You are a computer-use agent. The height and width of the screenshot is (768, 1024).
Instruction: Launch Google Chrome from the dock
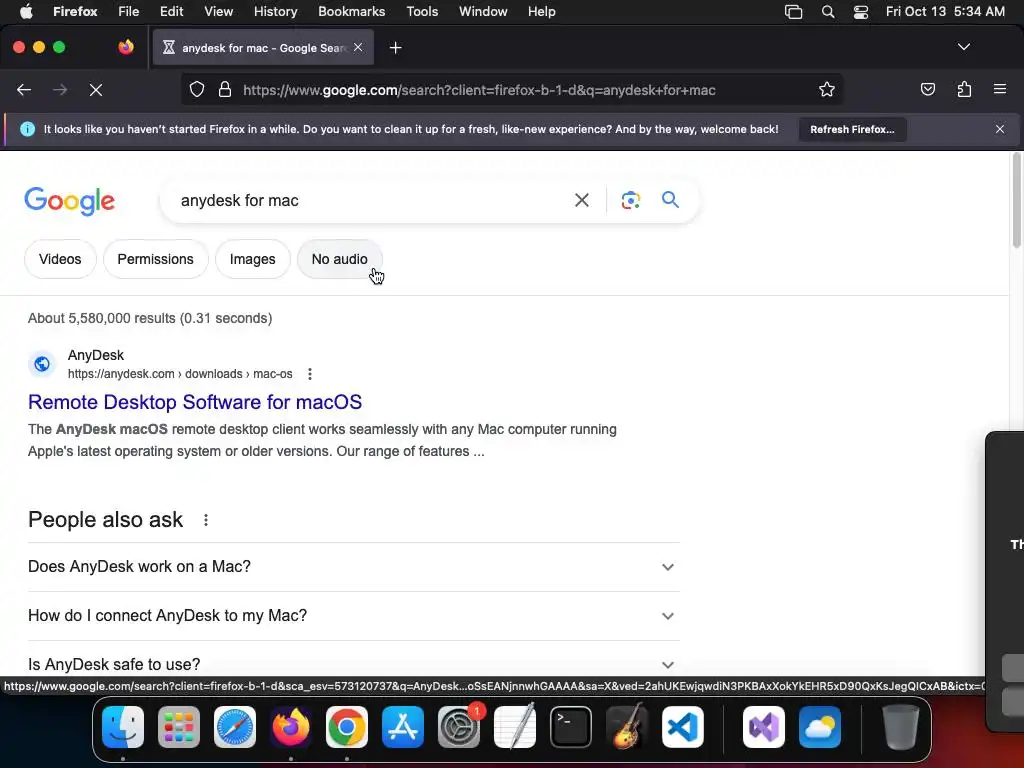point(347,727)
